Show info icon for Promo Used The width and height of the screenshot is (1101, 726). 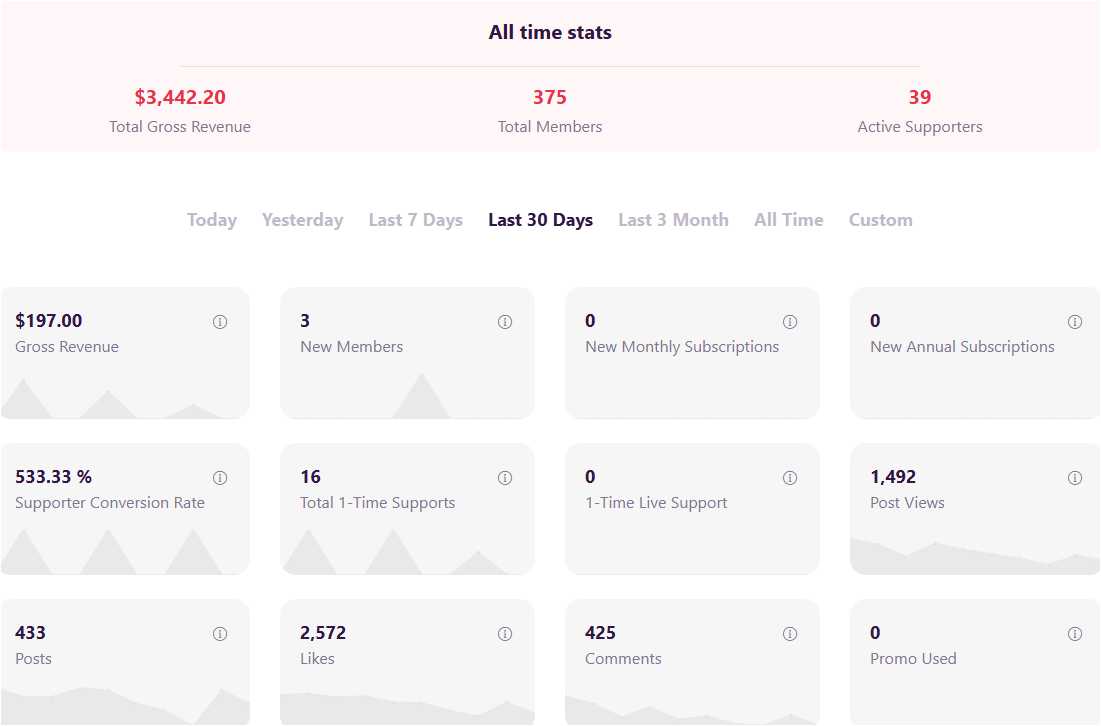(x=1075, y=633)
